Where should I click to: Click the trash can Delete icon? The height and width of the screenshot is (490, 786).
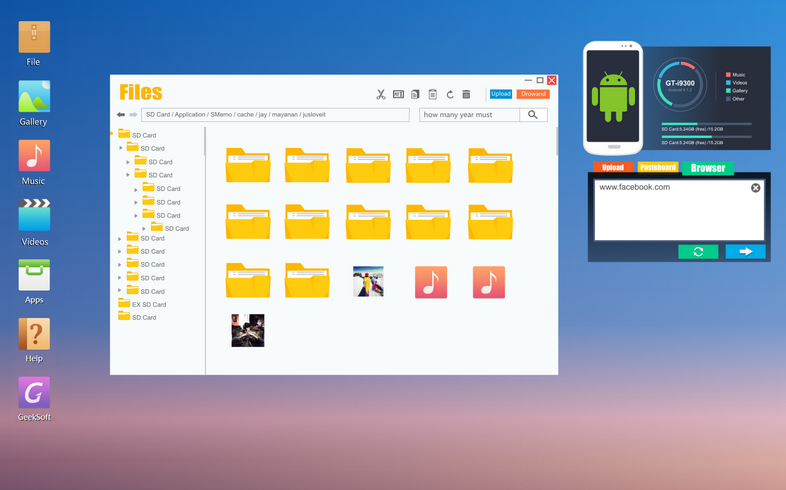(466, 94)
